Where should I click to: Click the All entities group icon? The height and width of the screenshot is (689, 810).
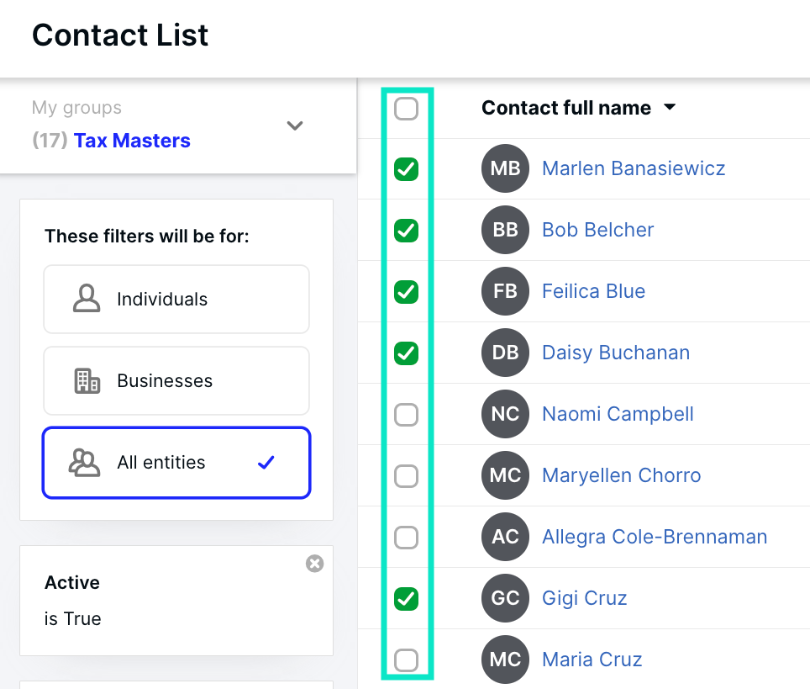pos(84,462)
